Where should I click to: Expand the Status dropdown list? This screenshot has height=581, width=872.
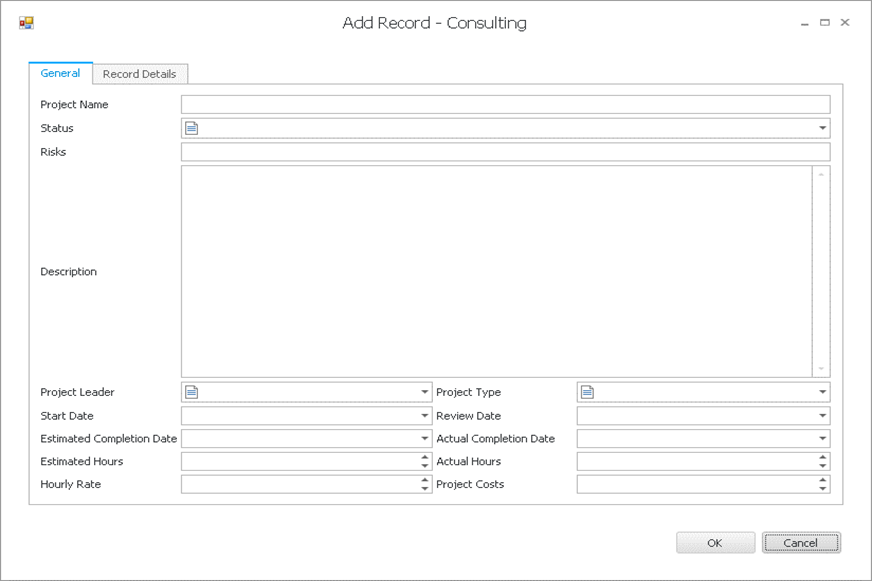tap(822, 128)
